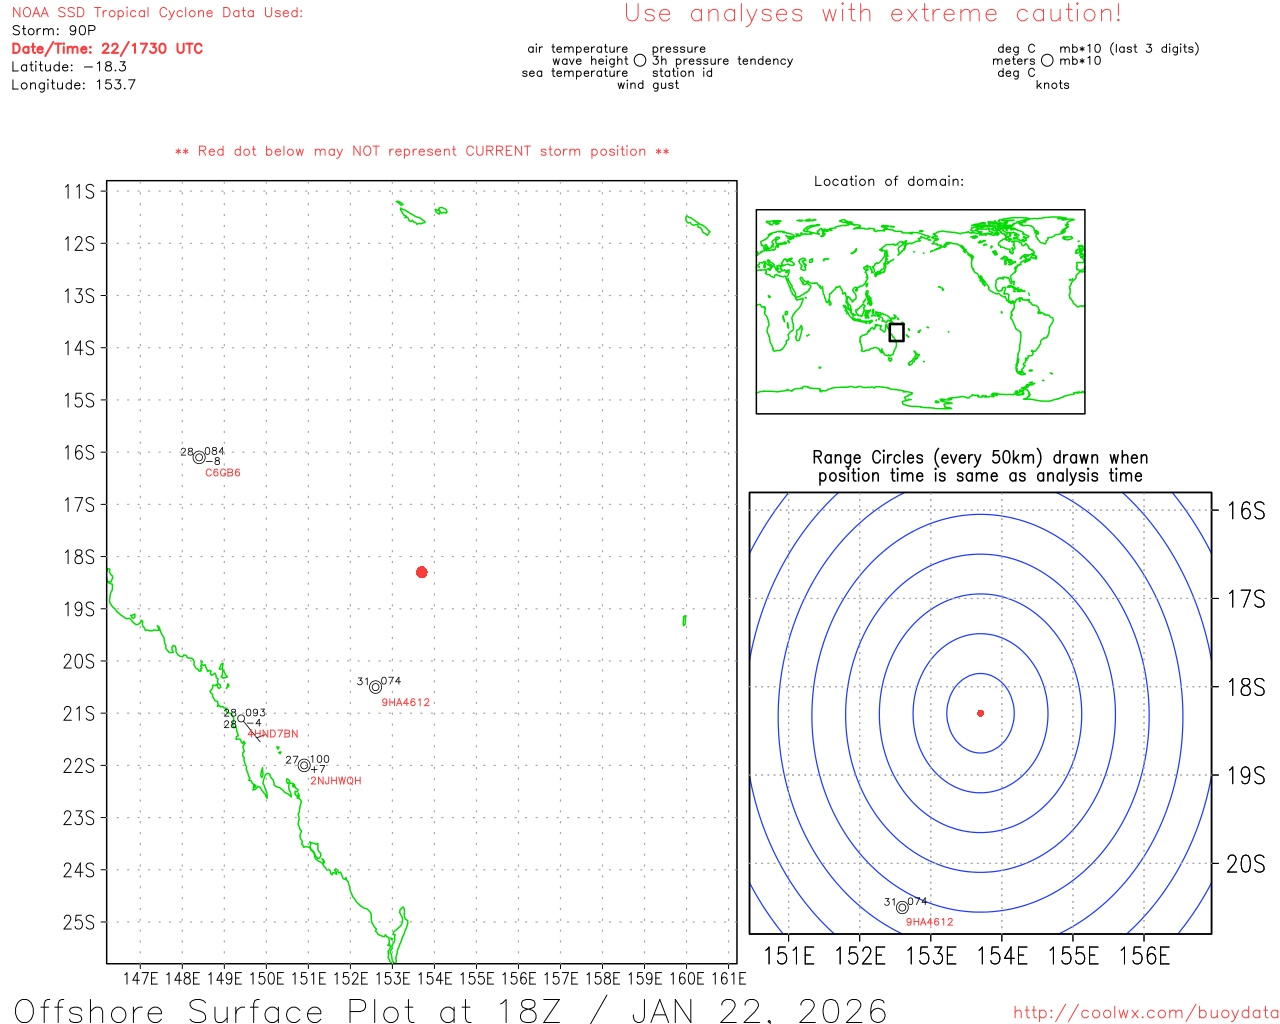This screenshot has height=1024, width=1280.
Task: Click the '20S' label on Range Circles panel
Action: pos(1246,865)
